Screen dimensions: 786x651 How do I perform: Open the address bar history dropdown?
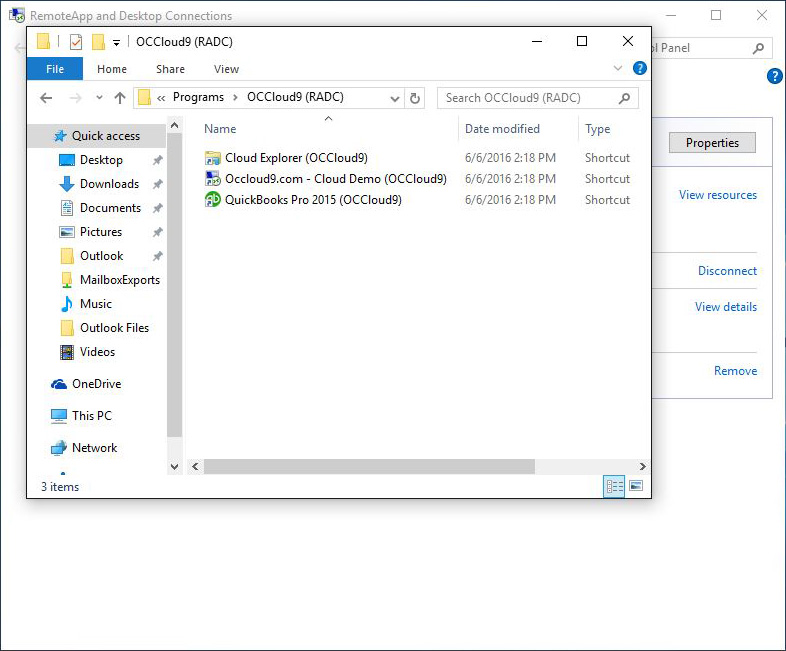[395, 98]
